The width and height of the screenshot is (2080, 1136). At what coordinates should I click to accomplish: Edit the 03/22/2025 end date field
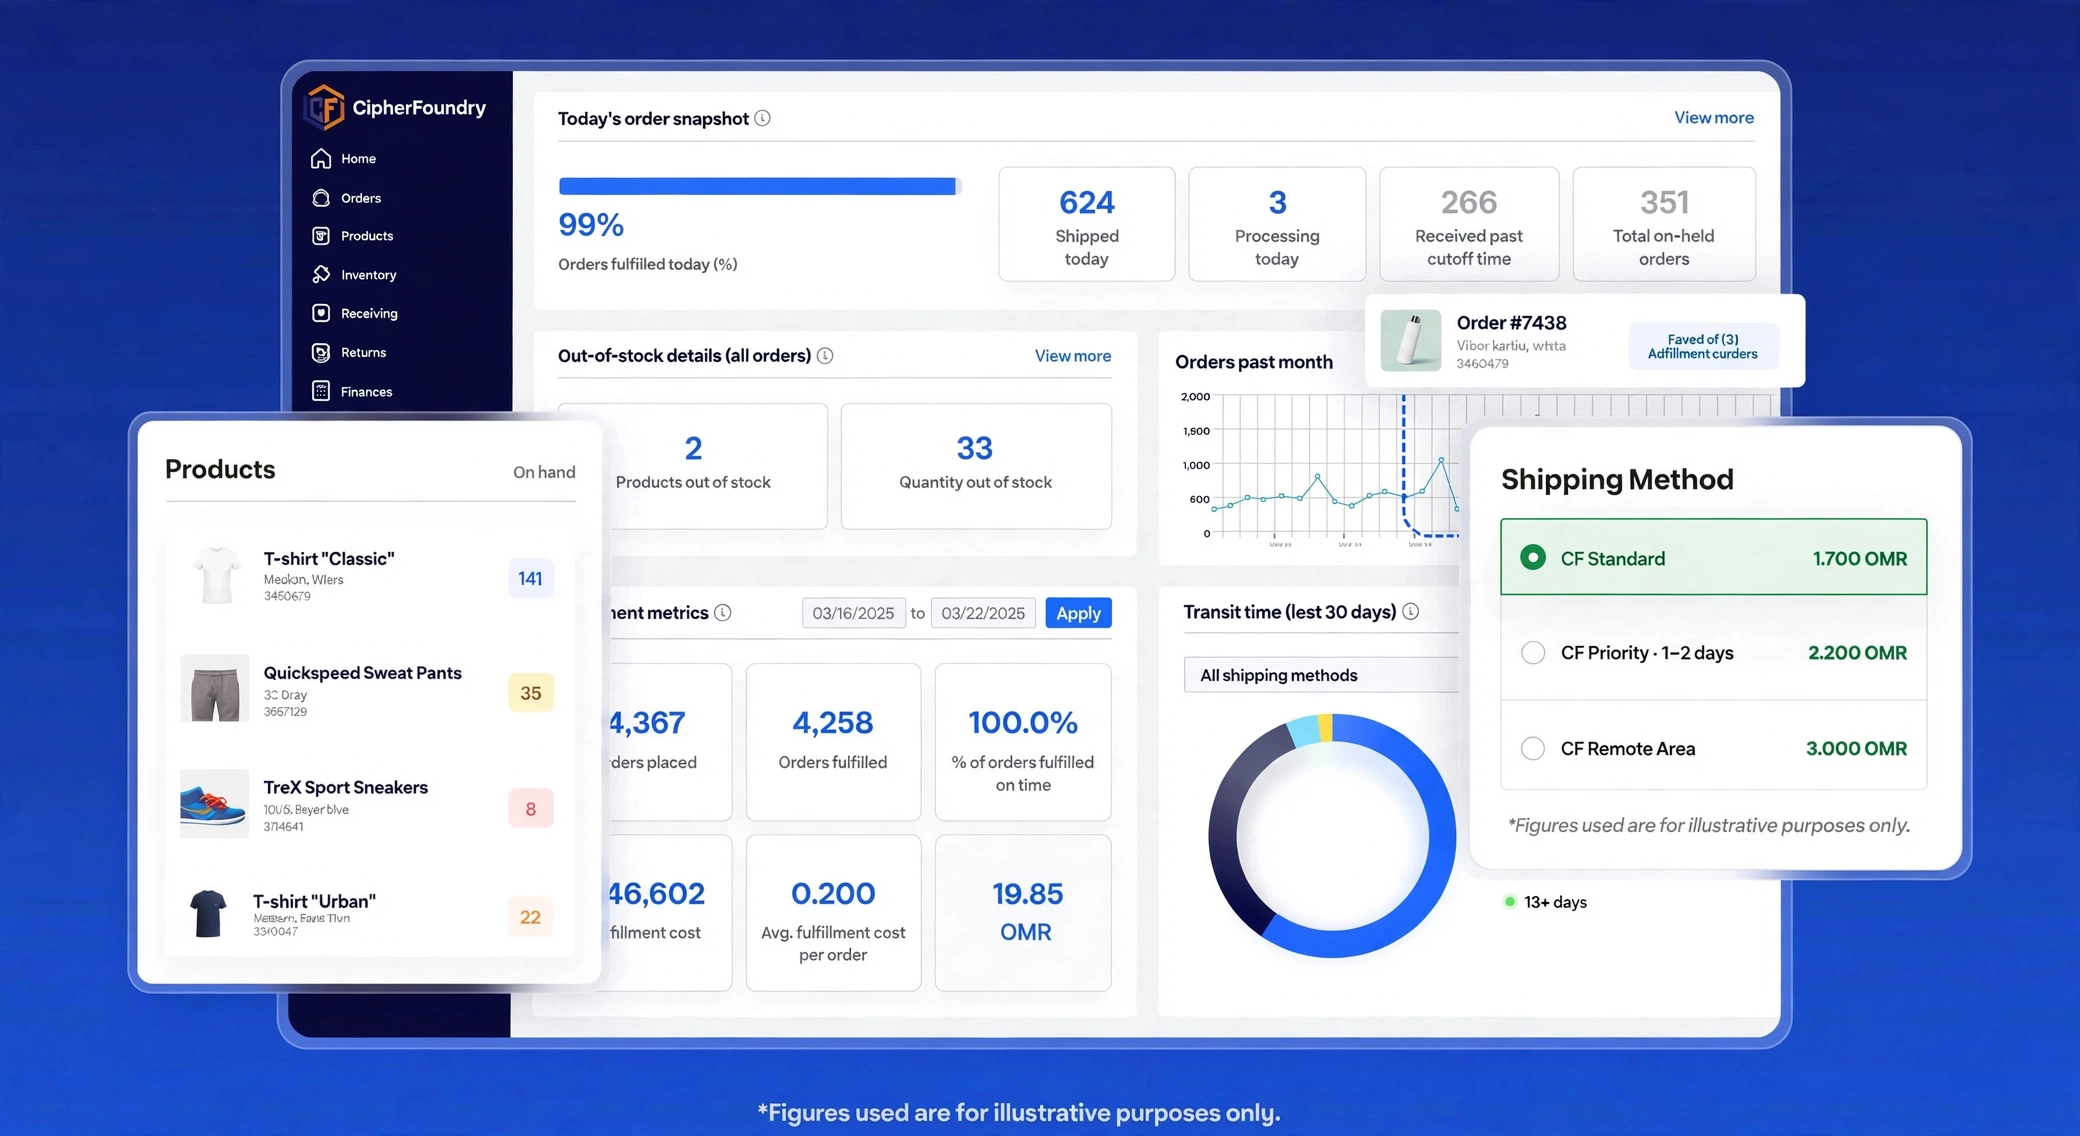[983, 613]
